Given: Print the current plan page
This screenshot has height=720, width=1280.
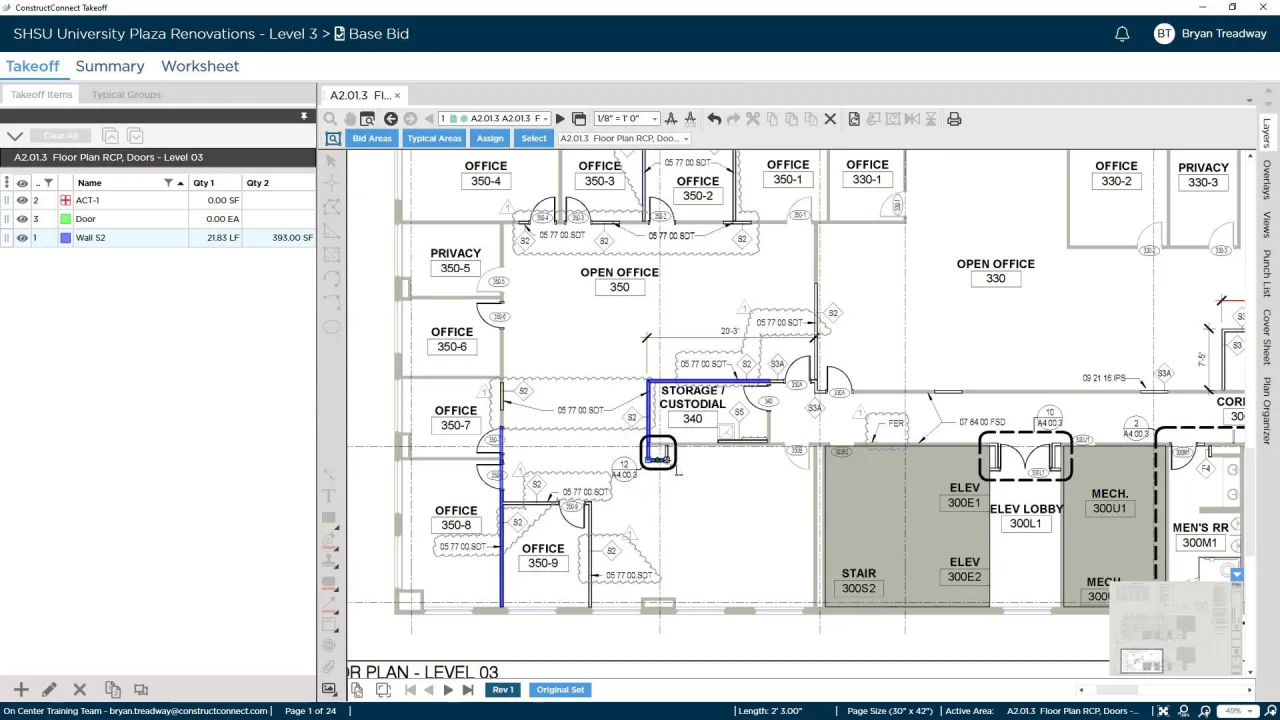Looking at the screenshot, I should click(954, 119).
